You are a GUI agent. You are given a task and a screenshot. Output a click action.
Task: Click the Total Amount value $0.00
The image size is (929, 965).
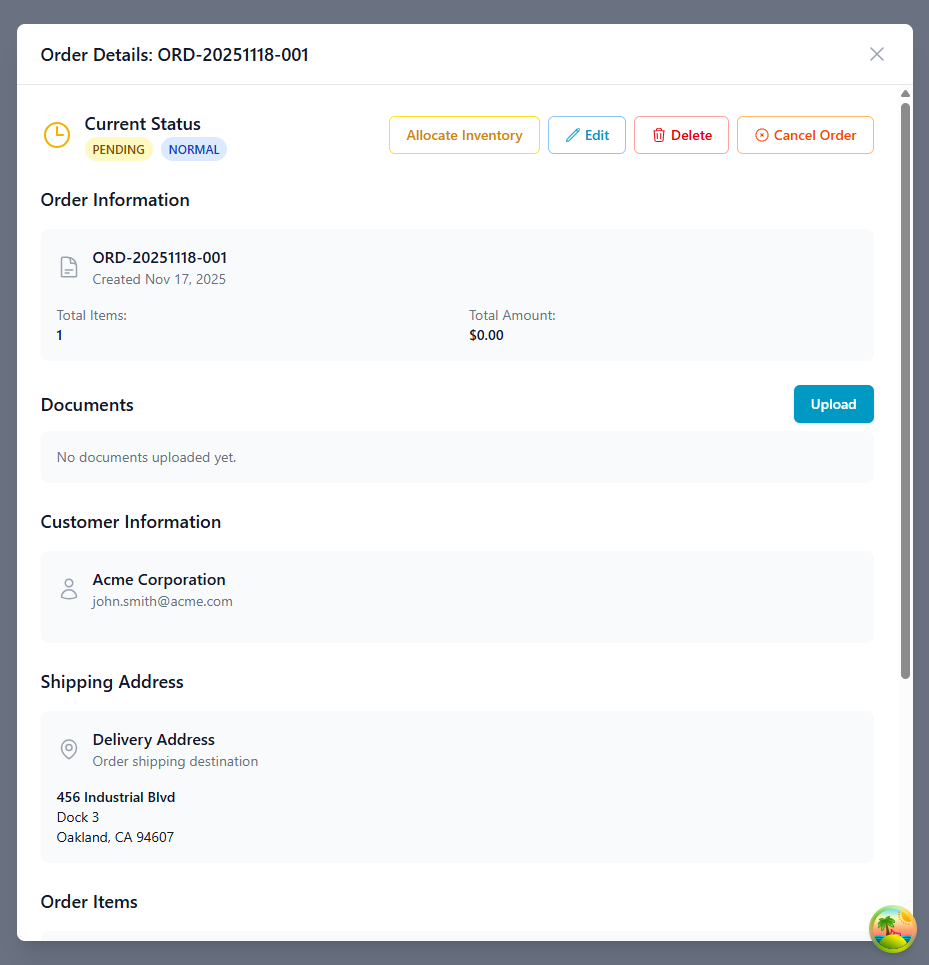point(486,335)
